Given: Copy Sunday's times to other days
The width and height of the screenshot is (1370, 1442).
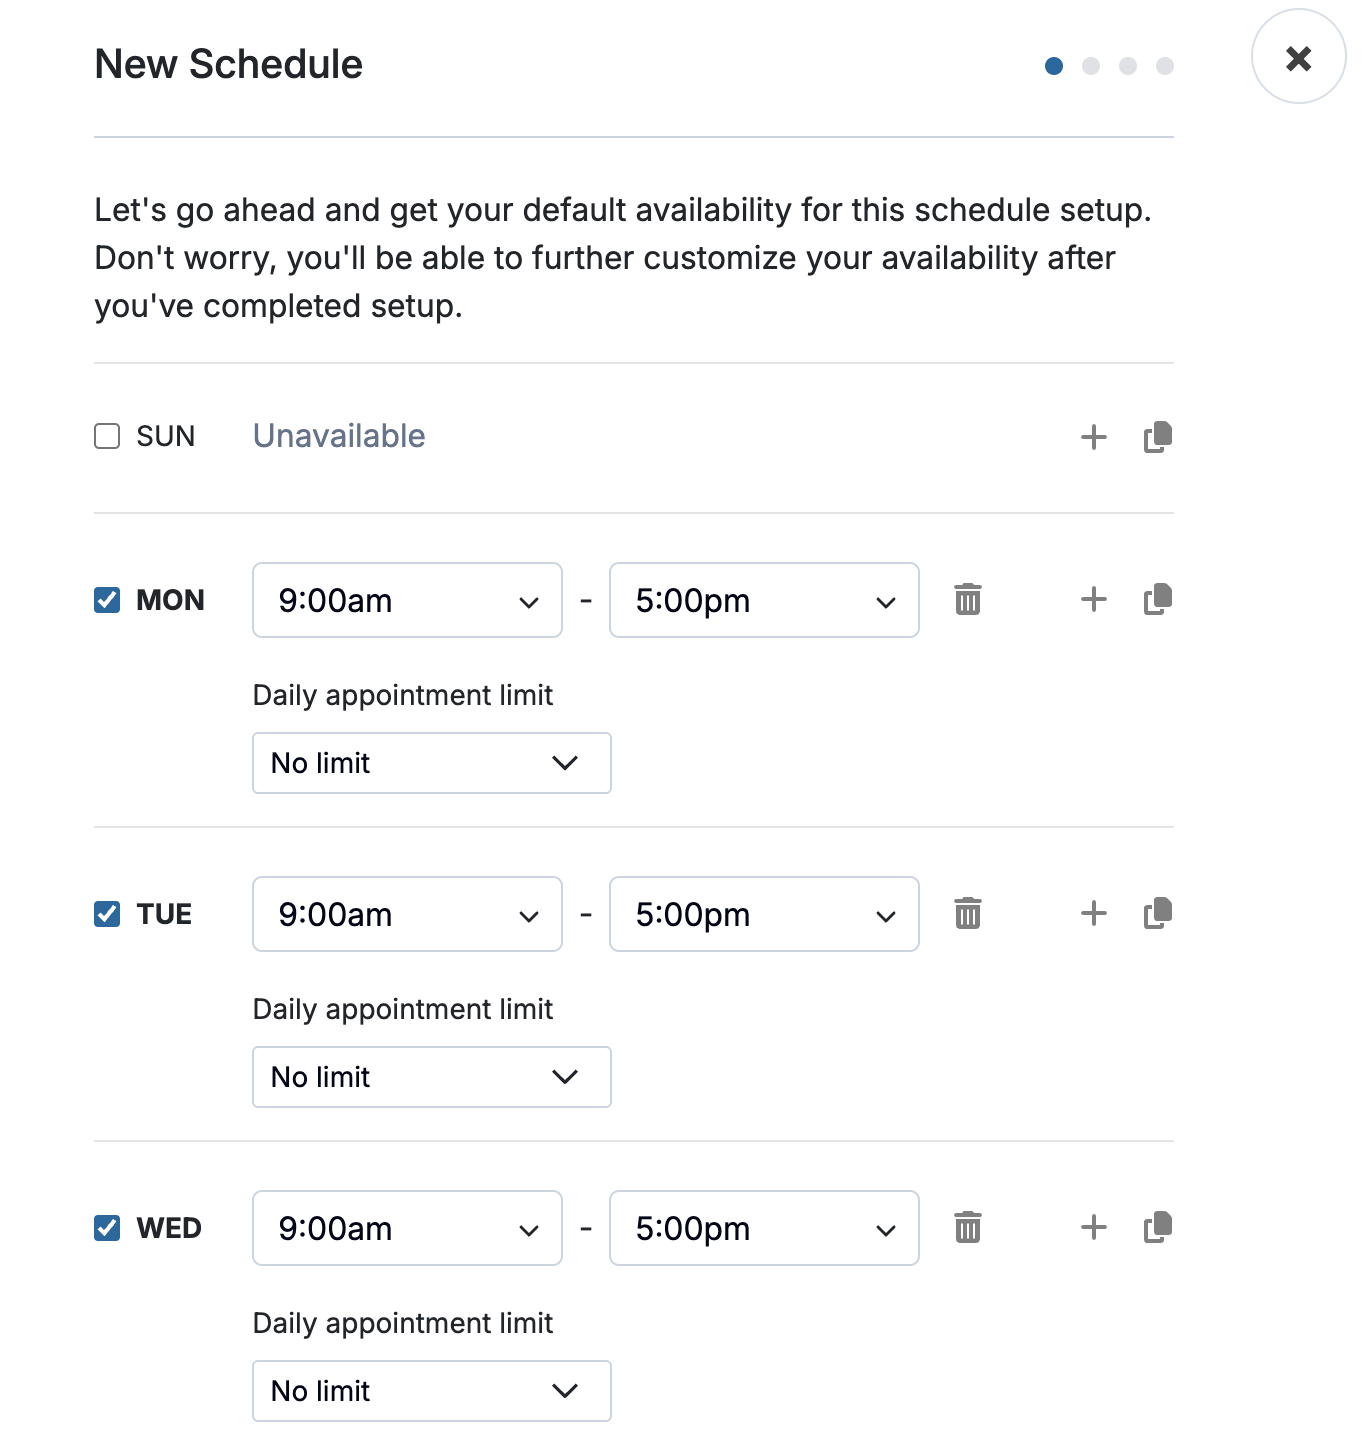Looking at the screenshot, I should pos(1158,437).
